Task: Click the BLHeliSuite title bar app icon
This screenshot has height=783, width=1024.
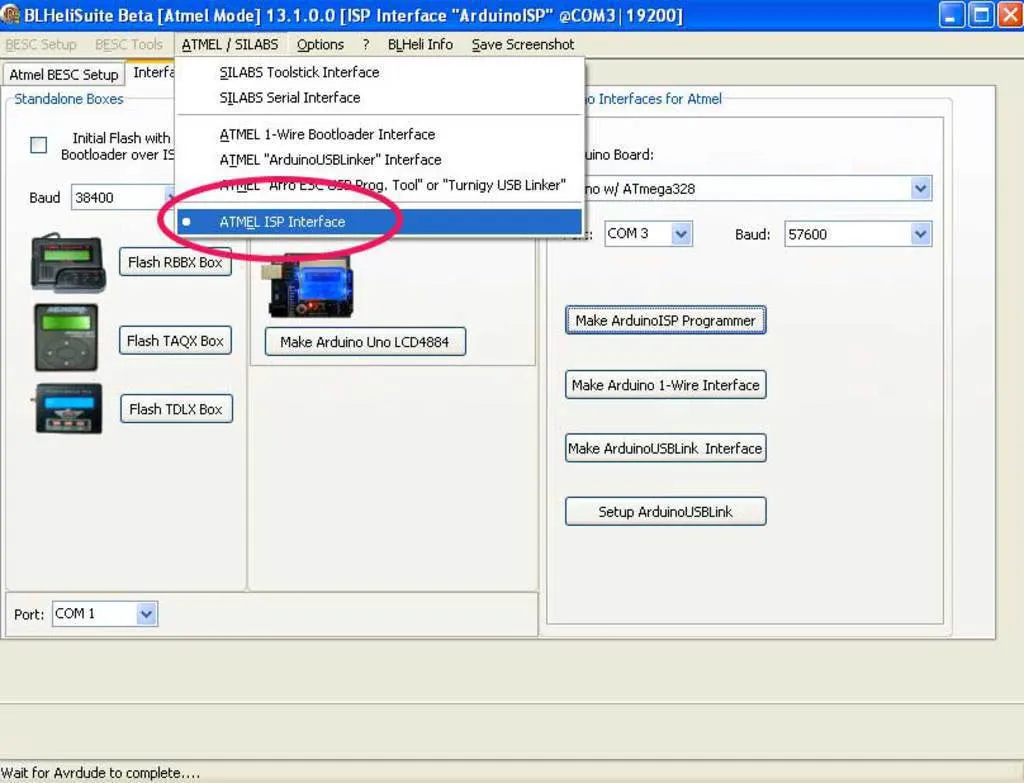Action: [x=12, y=15]
